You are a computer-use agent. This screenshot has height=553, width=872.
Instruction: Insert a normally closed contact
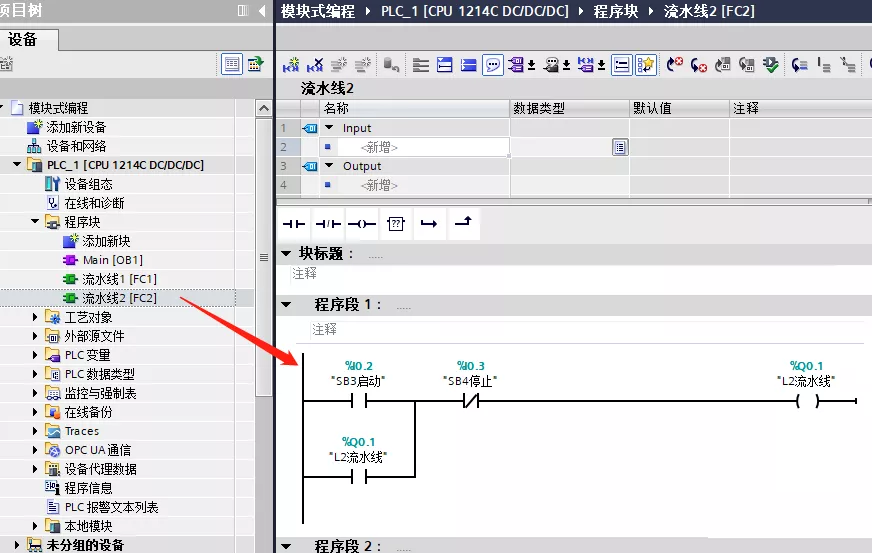click(x=327, y=224)
